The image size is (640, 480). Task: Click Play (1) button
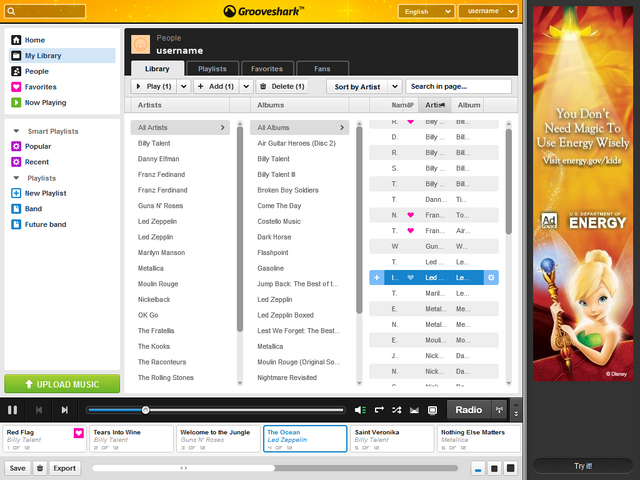click(x=154, y=87)
